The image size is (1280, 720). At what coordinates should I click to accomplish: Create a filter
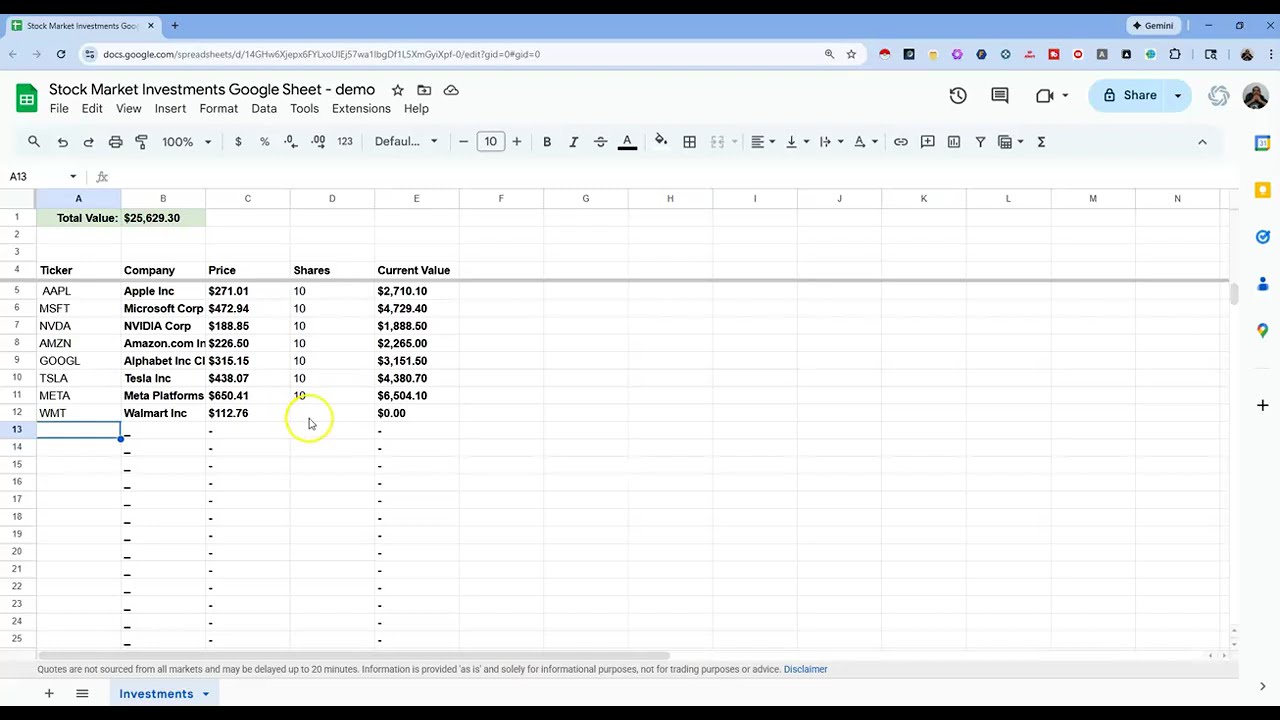980,142
